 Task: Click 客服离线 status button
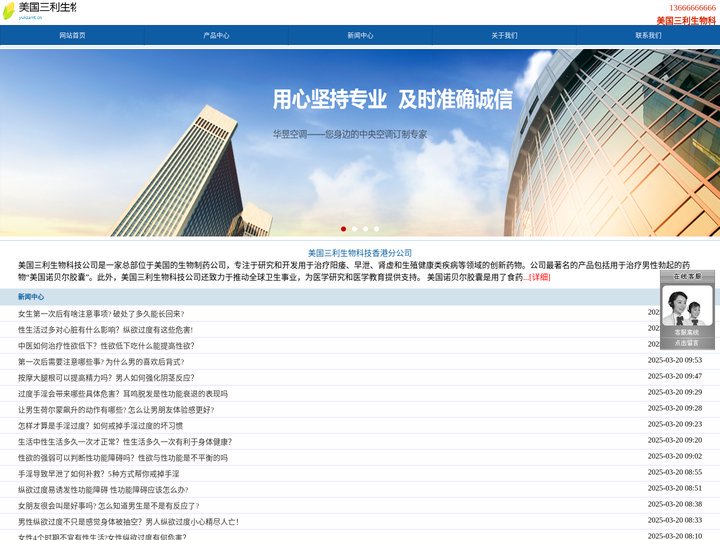[687, 332]
